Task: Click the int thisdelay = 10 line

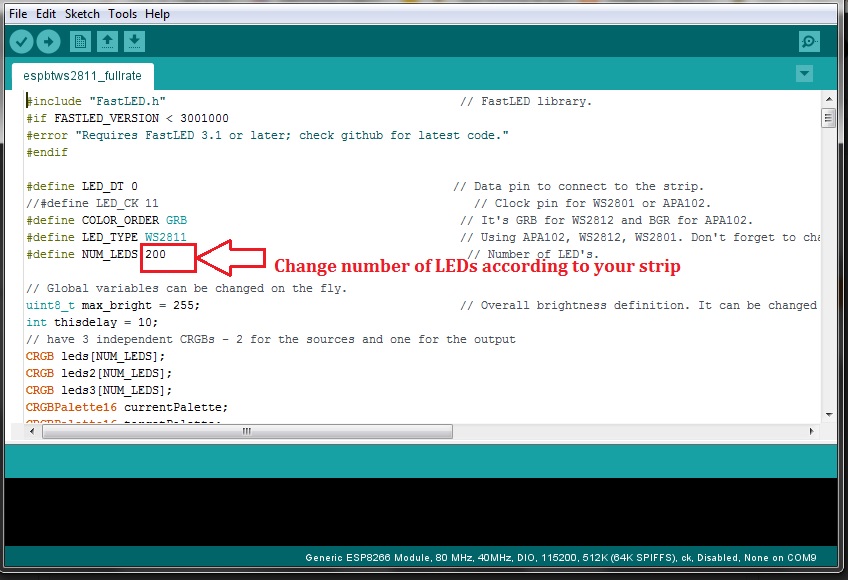Action: point(92,322)
